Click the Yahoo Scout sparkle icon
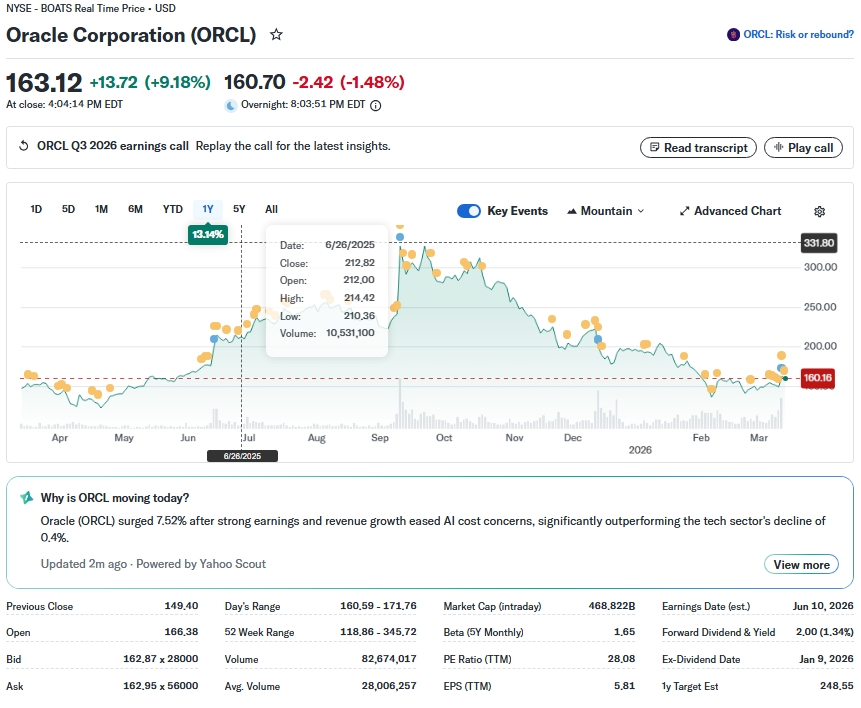Viewport: 861px width, 708px height. point(26,498)
